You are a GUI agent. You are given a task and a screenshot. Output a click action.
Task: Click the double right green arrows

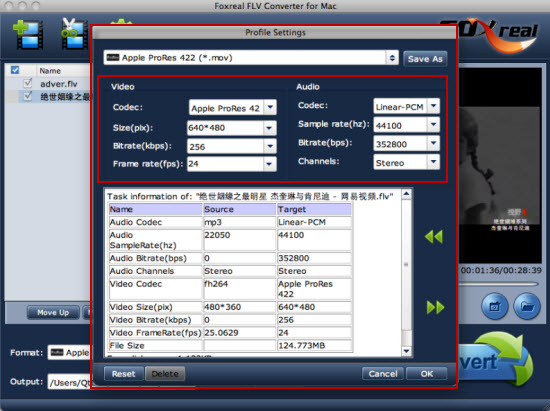pyautogui.click(x=435, y=308)
